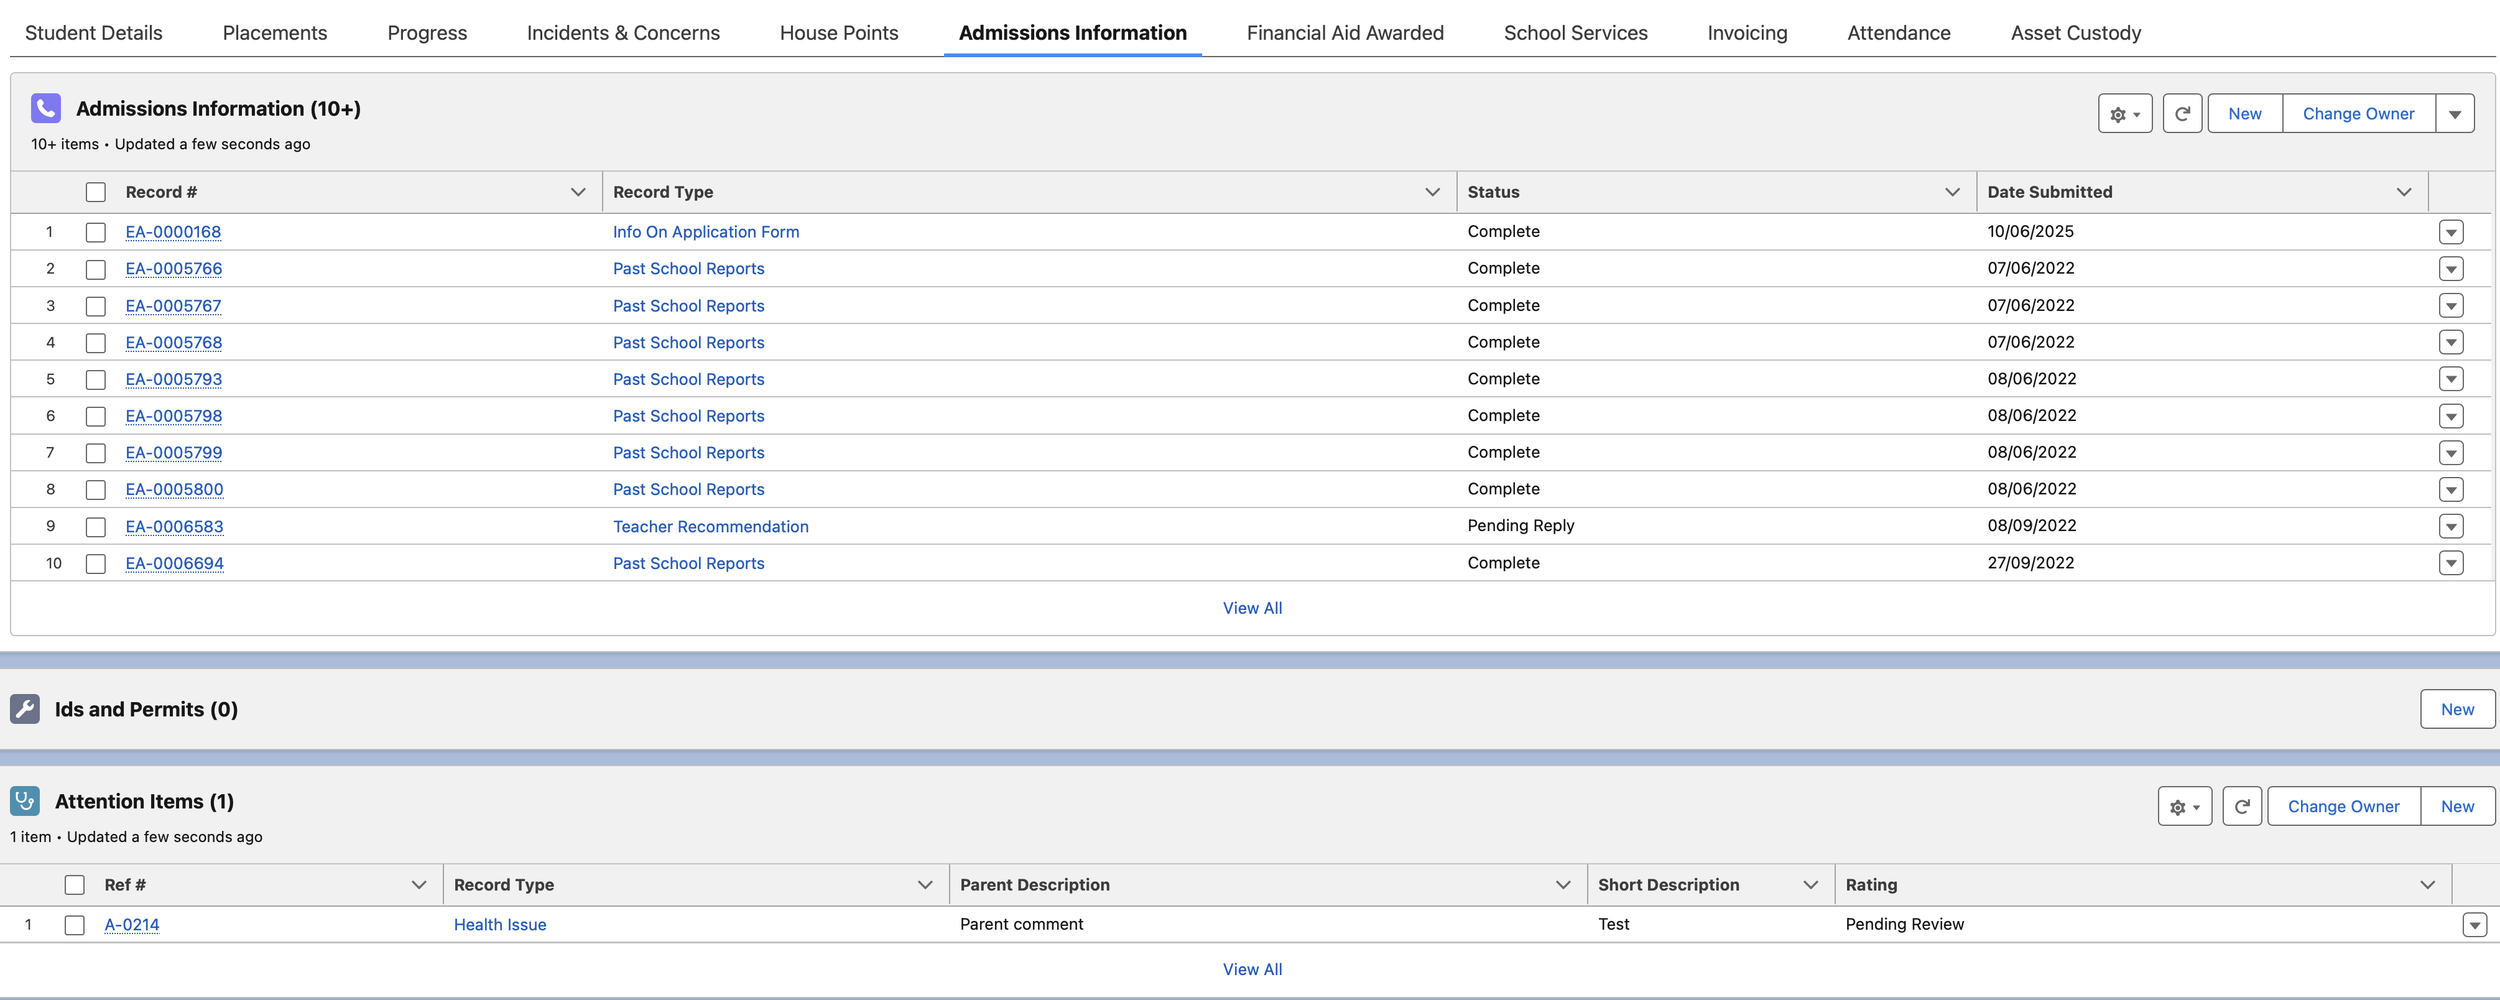Open Info On Application Form link

click(x=706, y=232)
